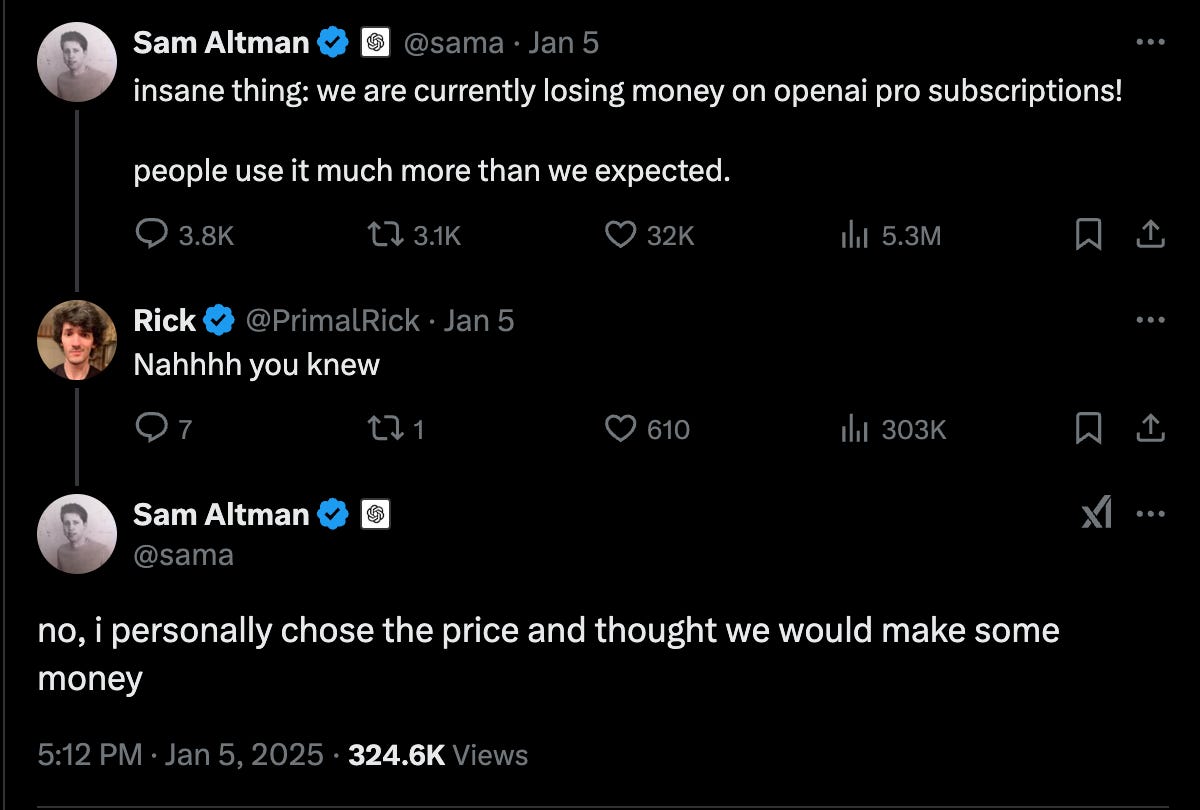The height and width of the screenshot is (810, 1200).
Task: Like the tweet with 32K likes
Action: (x=650, y=236)
